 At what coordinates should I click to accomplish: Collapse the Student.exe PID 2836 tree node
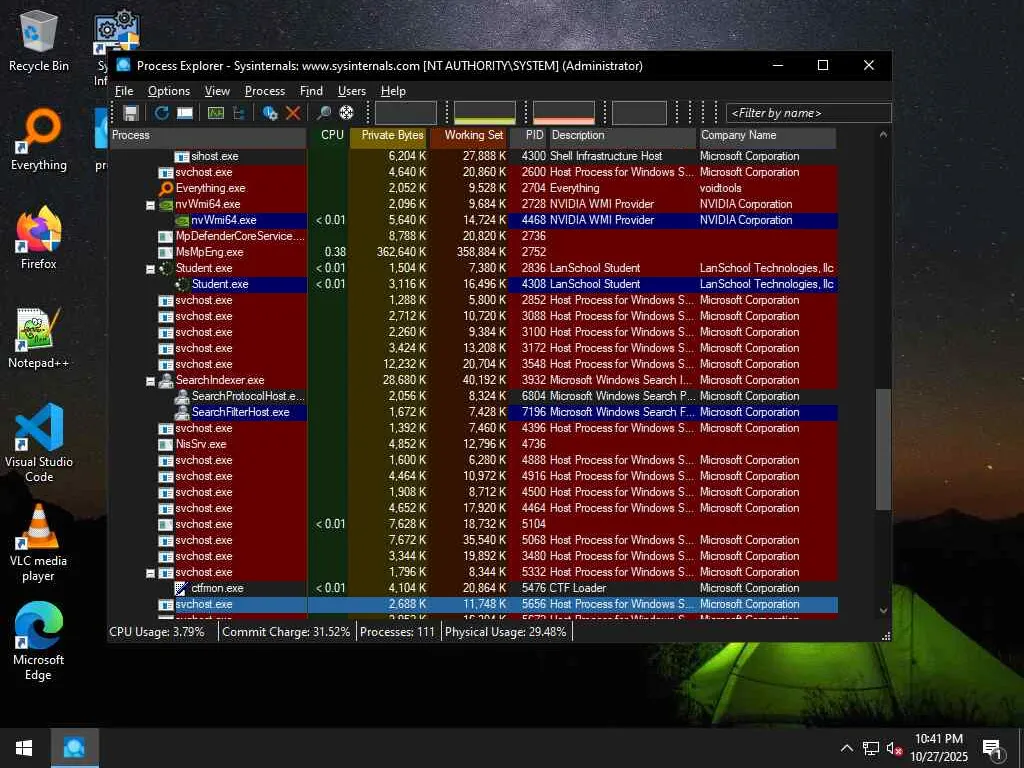150,269
